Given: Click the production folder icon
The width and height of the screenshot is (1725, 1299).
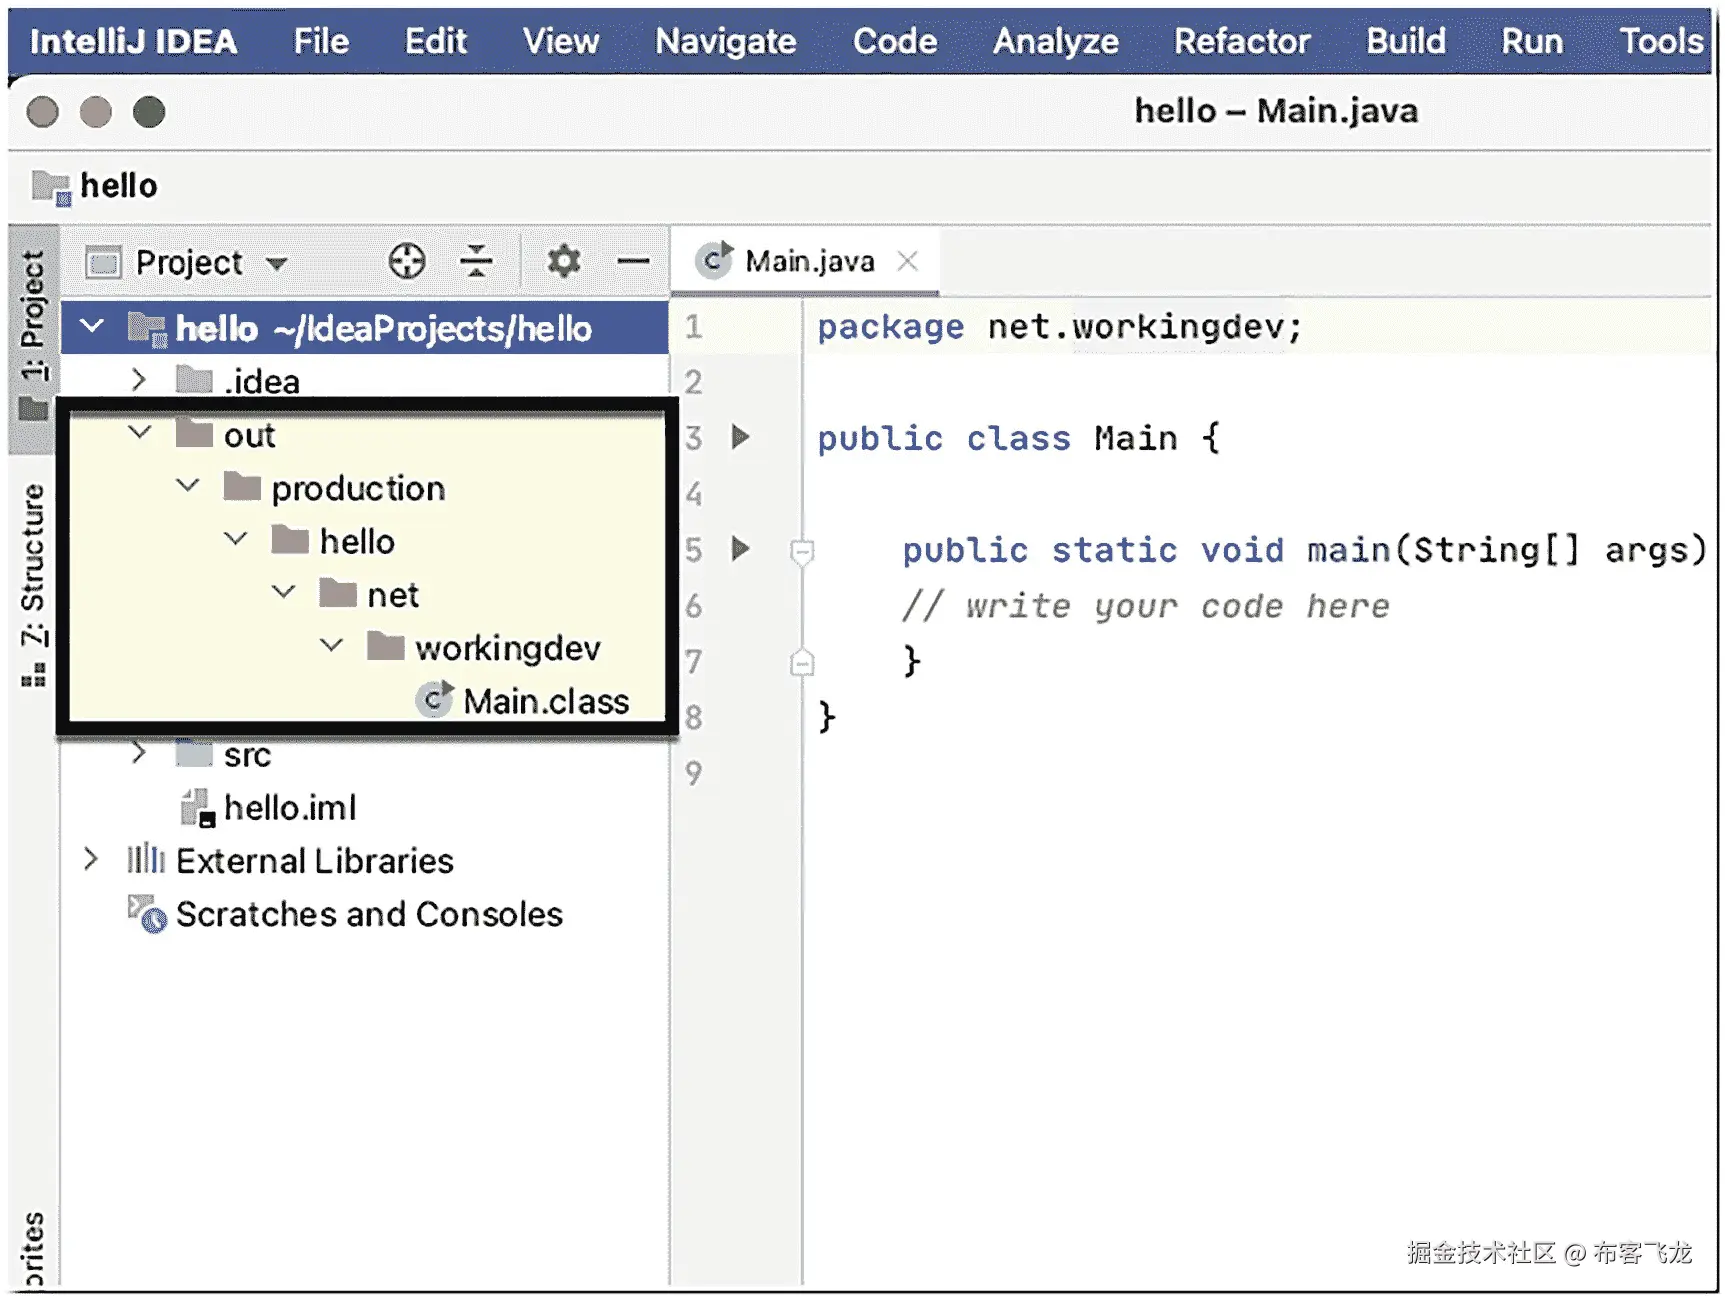Looking at the screenshot, I should [x=243, y=487].
